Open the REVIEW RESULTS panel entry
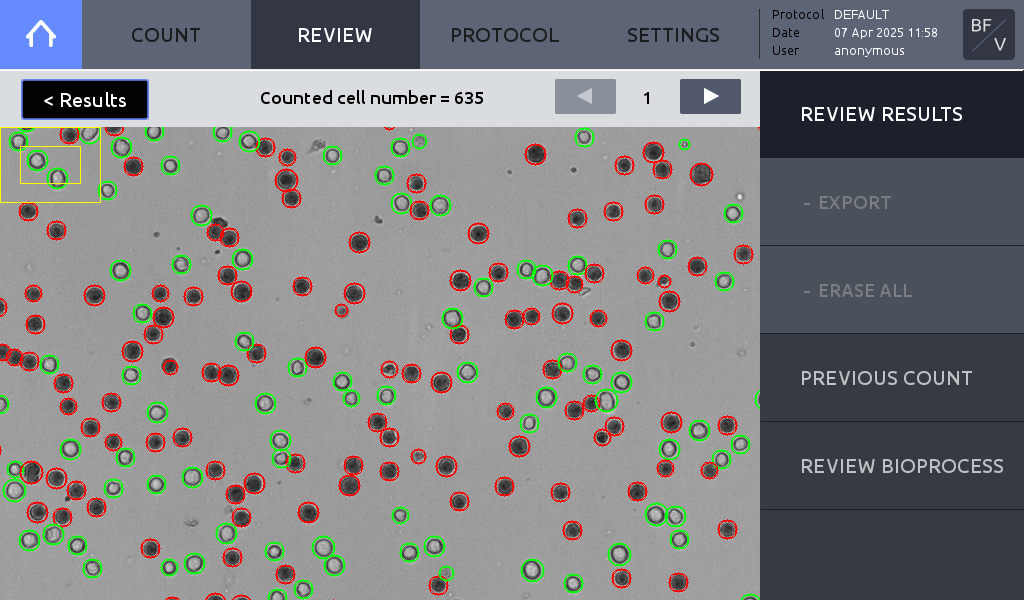1024x600 pixels. coord(892,114)
